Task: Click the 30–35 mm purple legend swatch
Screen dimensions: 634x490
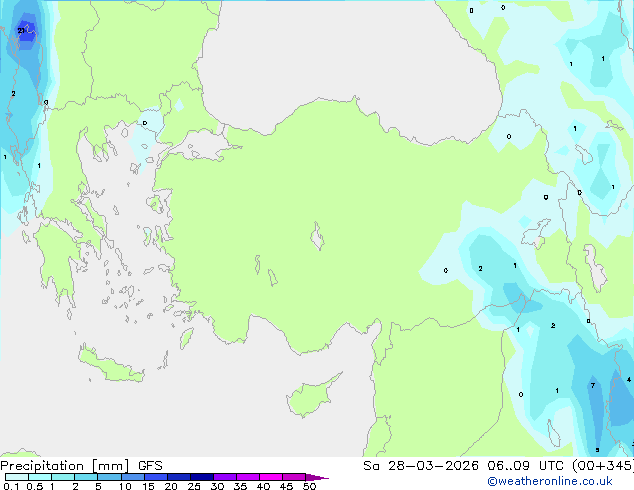Action: coord(225,477)
